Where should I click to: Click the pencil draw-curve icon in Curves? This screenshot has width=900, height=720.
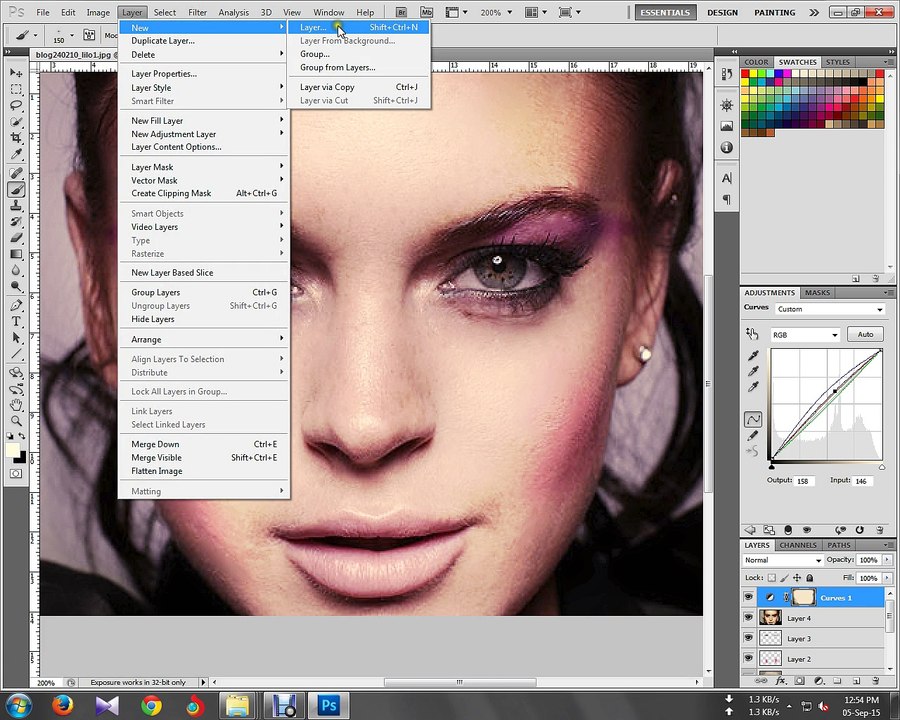click(x=752, y=436)
